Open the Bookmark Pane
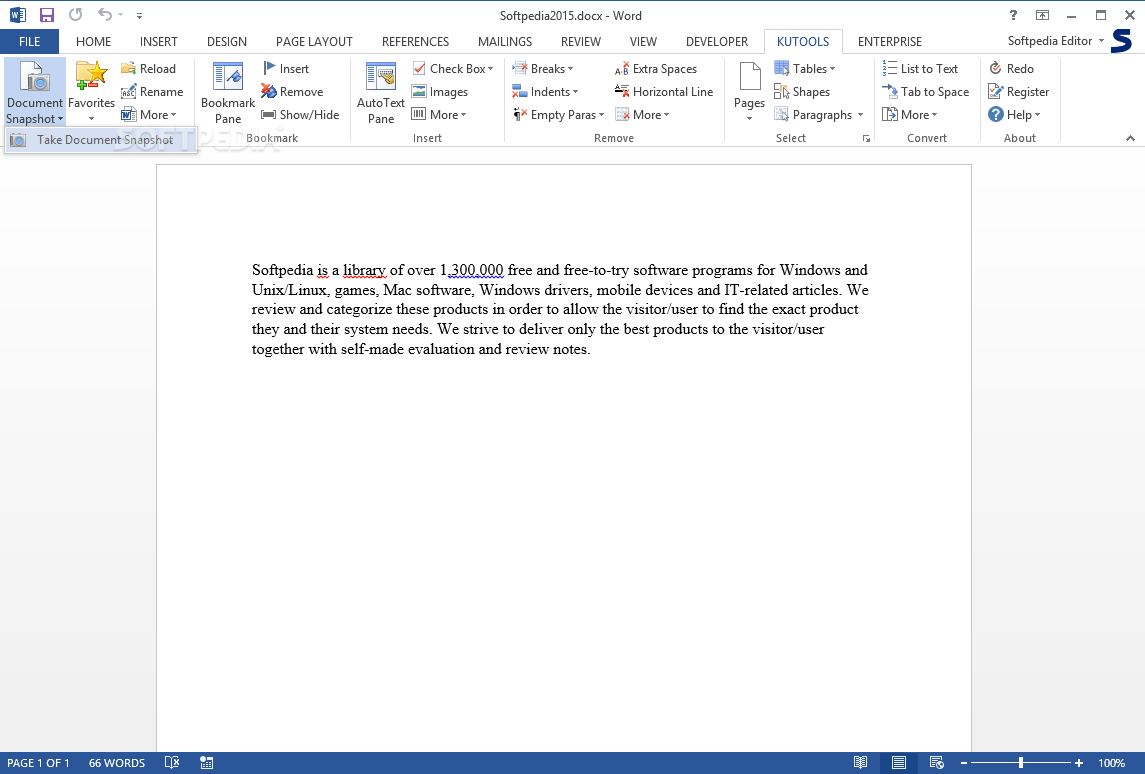The width and height of the screenshot is (1145, 774). pos(228,93)
